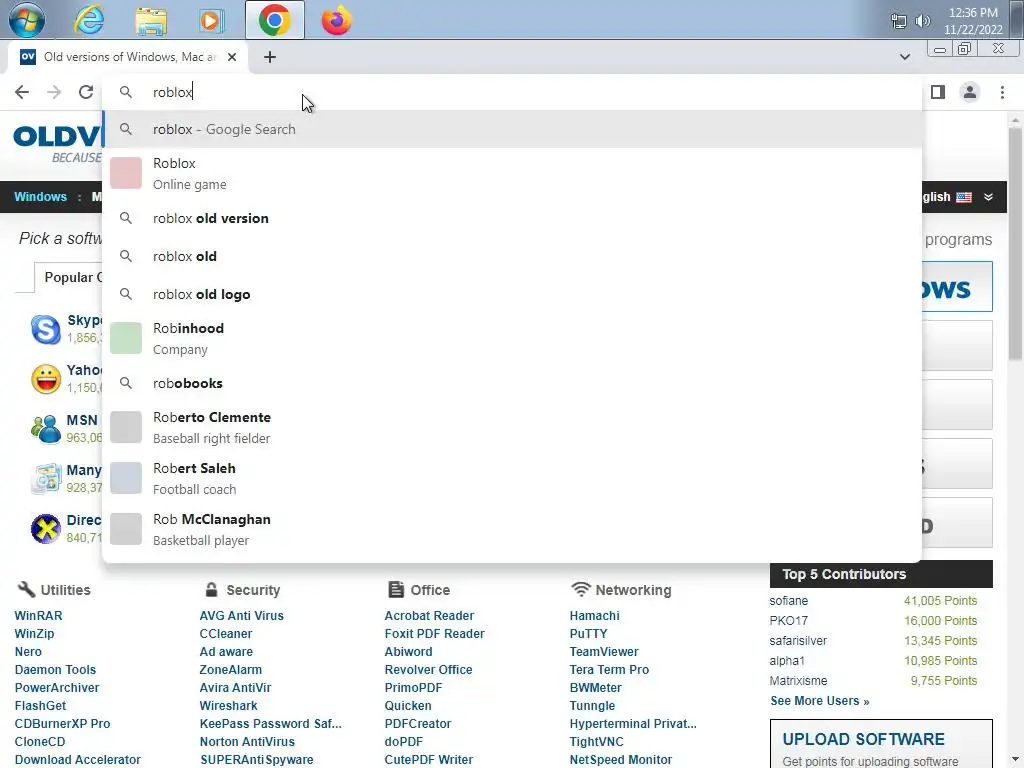1024x768 pixels.
Task: Click the Utilities wrench icon
Action: pyautogui.click(x=26, y=589)
